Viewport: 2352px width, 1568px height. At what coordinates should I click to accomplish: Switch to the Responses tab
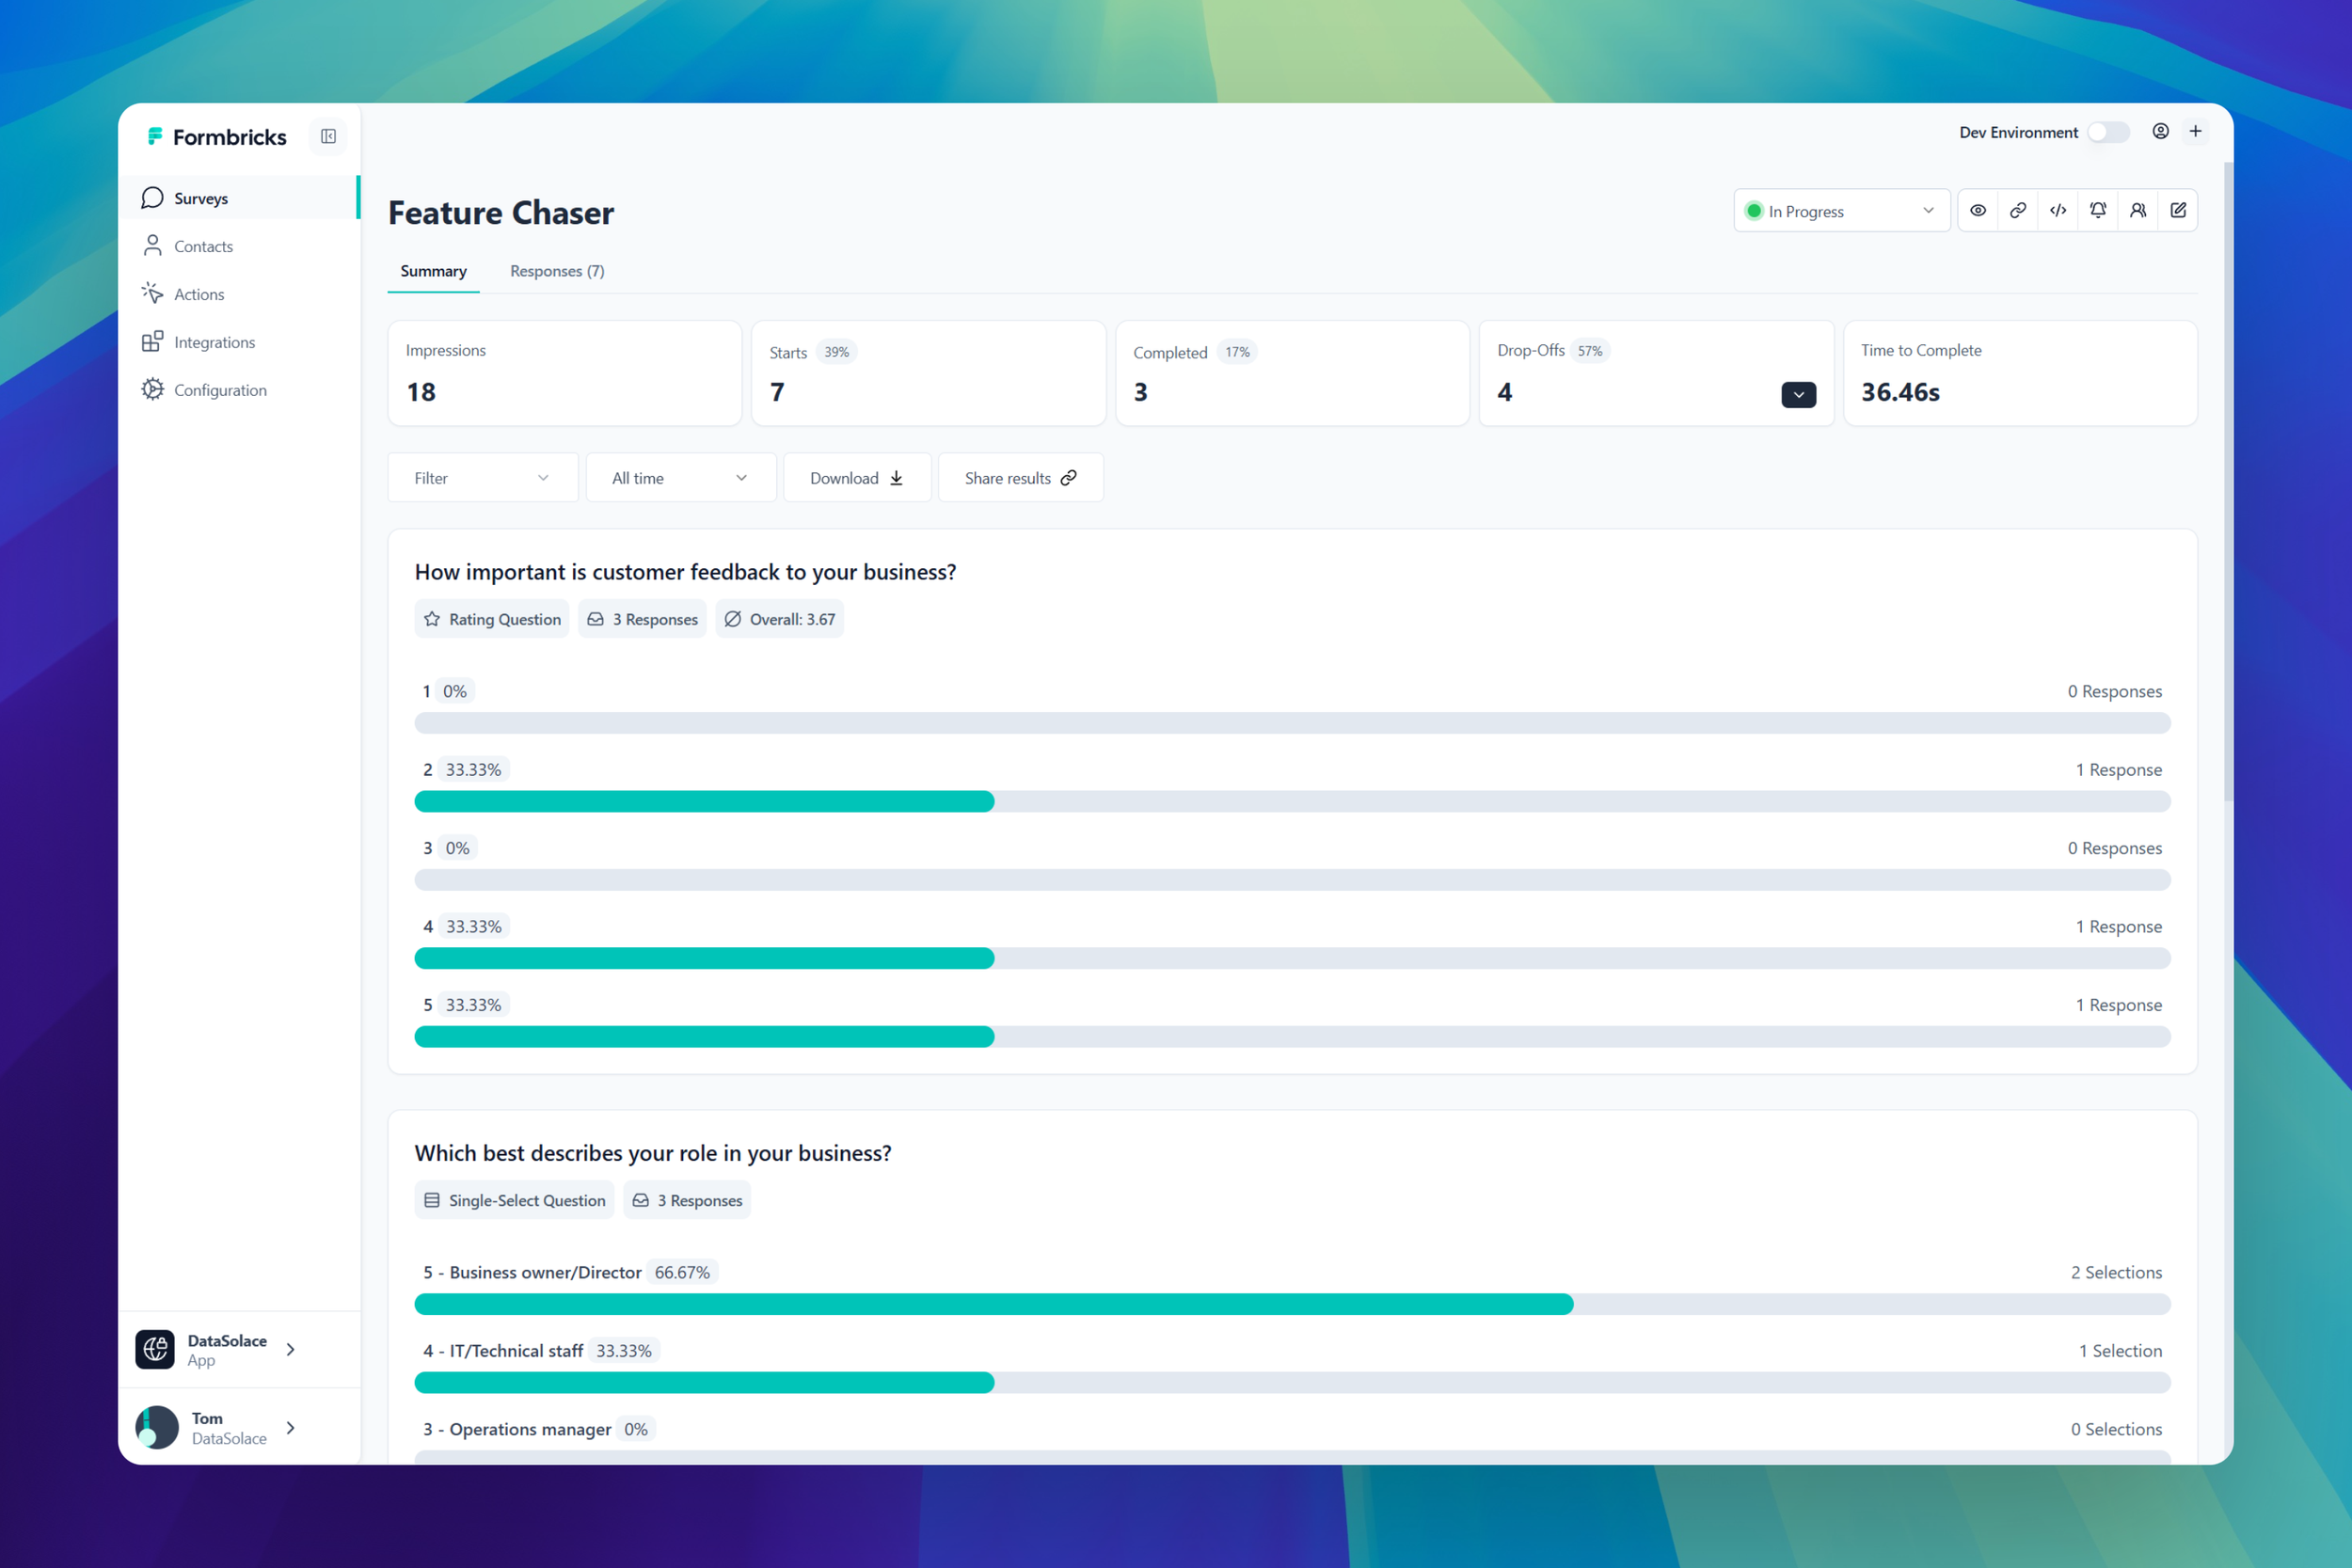click(x=556, y=271)
